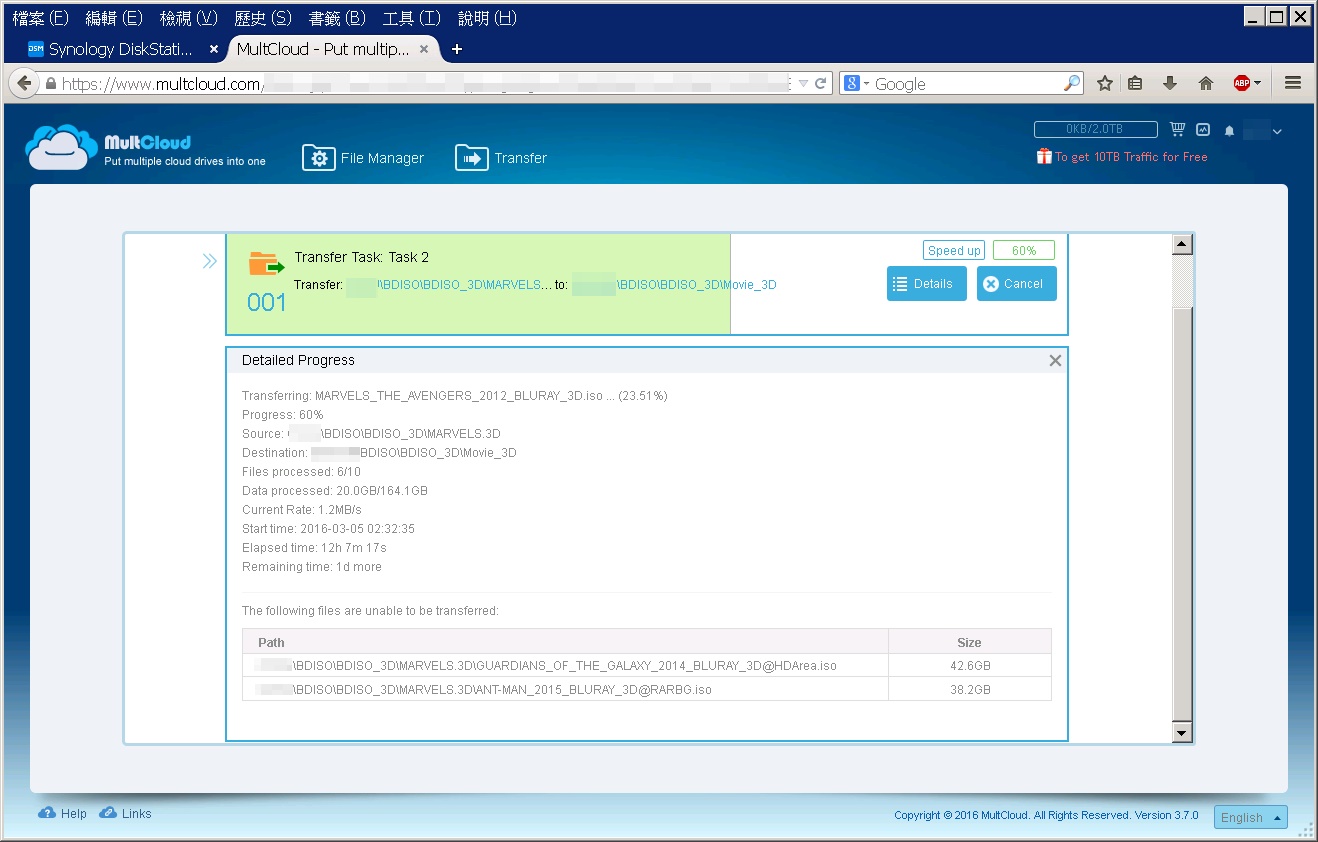This screenshot has width=1318, height=842.
Task: Click the 42.6GB size cell
Action: pyautogui.click(x=970, y=665)
